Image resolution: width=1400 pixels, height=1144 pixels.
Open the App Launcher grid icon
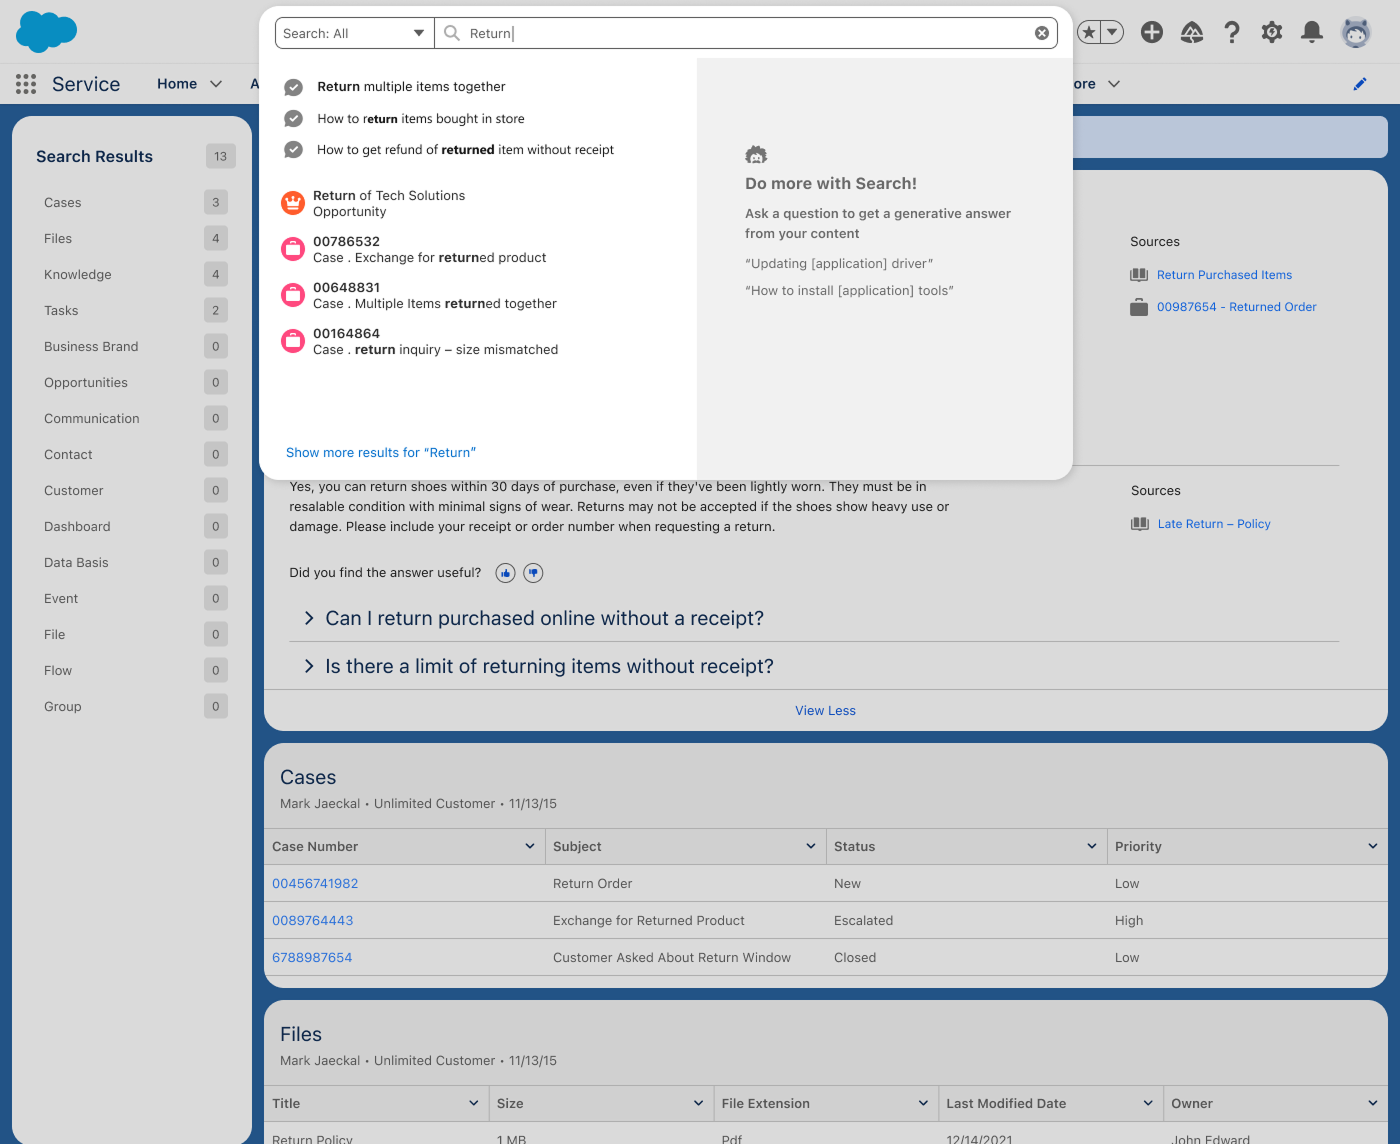(26, 84)
